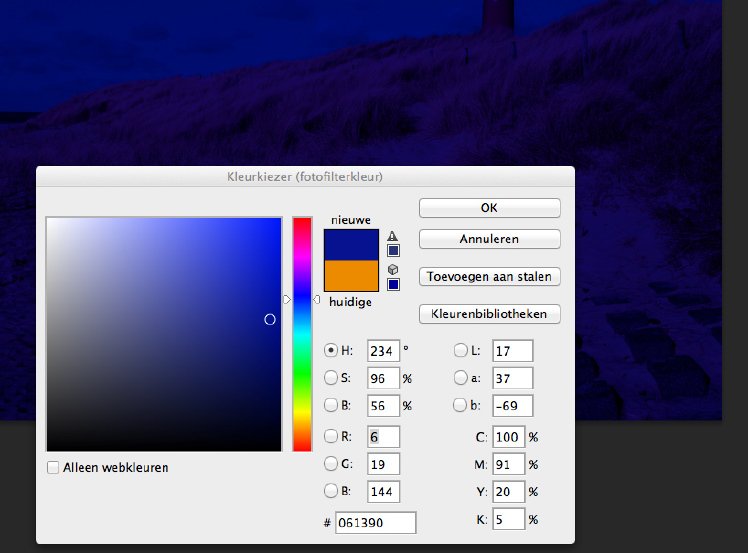Click the M field showing 91

[x=509, y=464]
